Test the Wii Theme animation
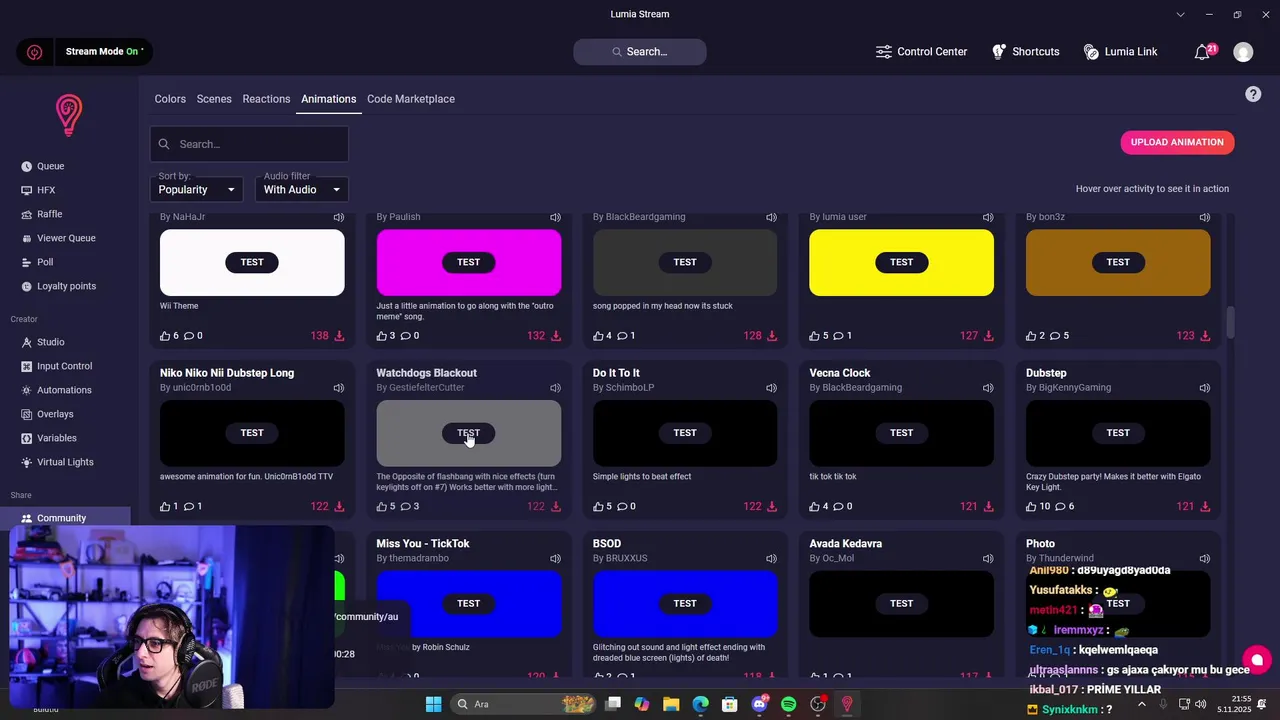 pos(252,262)
